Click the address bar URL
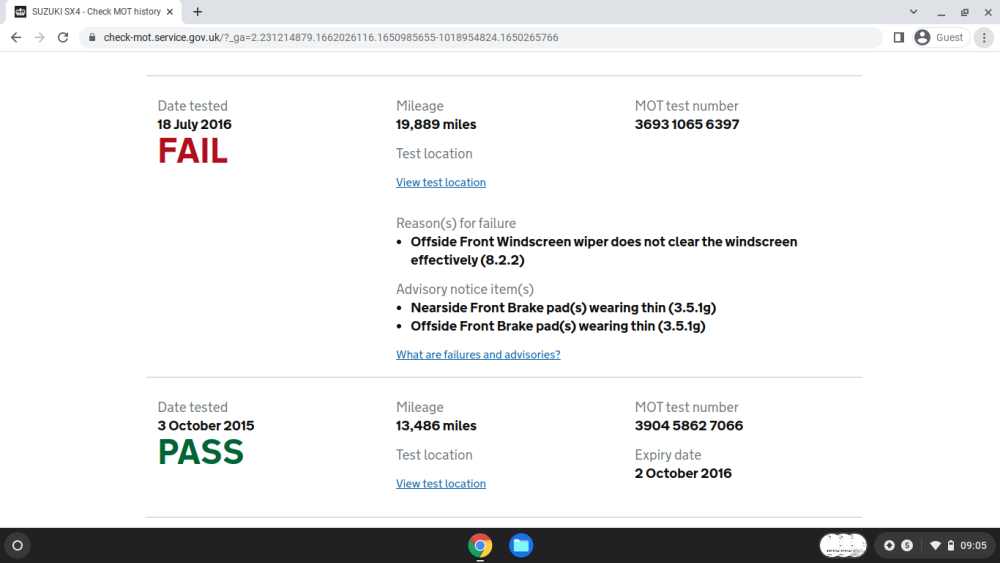This screenshot has height=563, width=1000. [331, 38]
